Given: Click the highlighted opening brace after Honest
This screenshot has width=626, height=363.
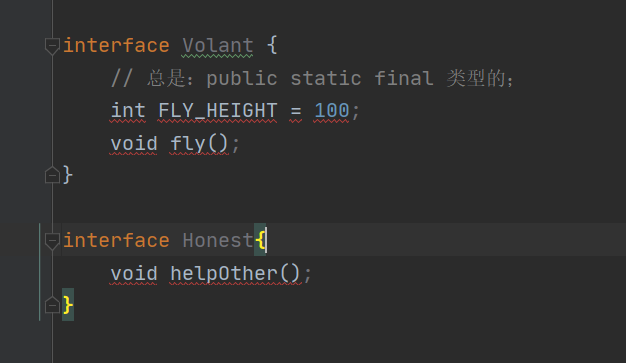Looking at the screenshot, I should click(x=260, y=240).
